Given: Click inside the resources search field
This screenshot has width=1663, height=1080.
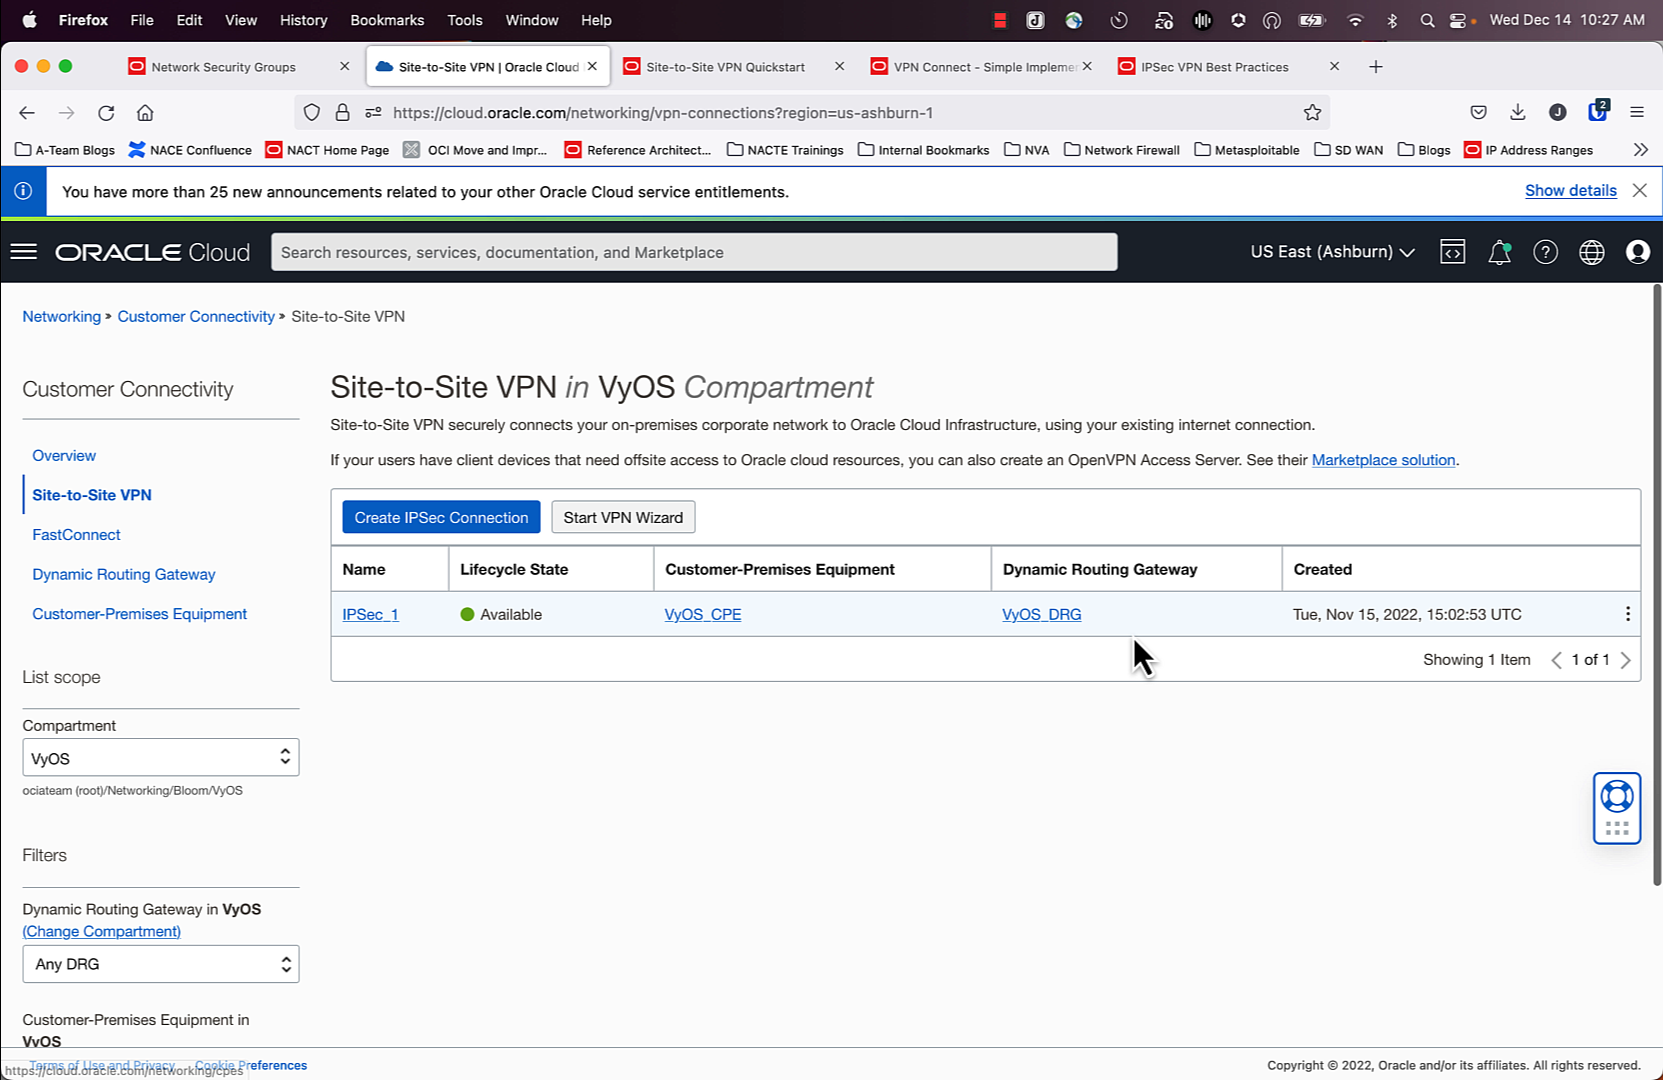Looking at the screenshot, I should pos(694,252).
